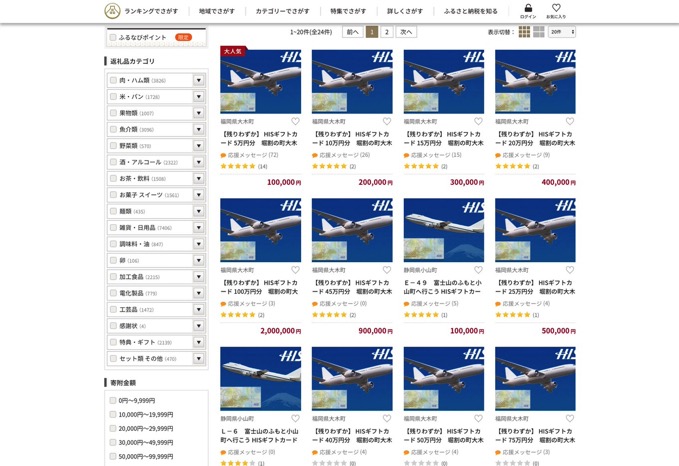Favorite the HIS 100万円分 gift card
679x466 pixels.
pyautogui.click(x=295, y=270)
